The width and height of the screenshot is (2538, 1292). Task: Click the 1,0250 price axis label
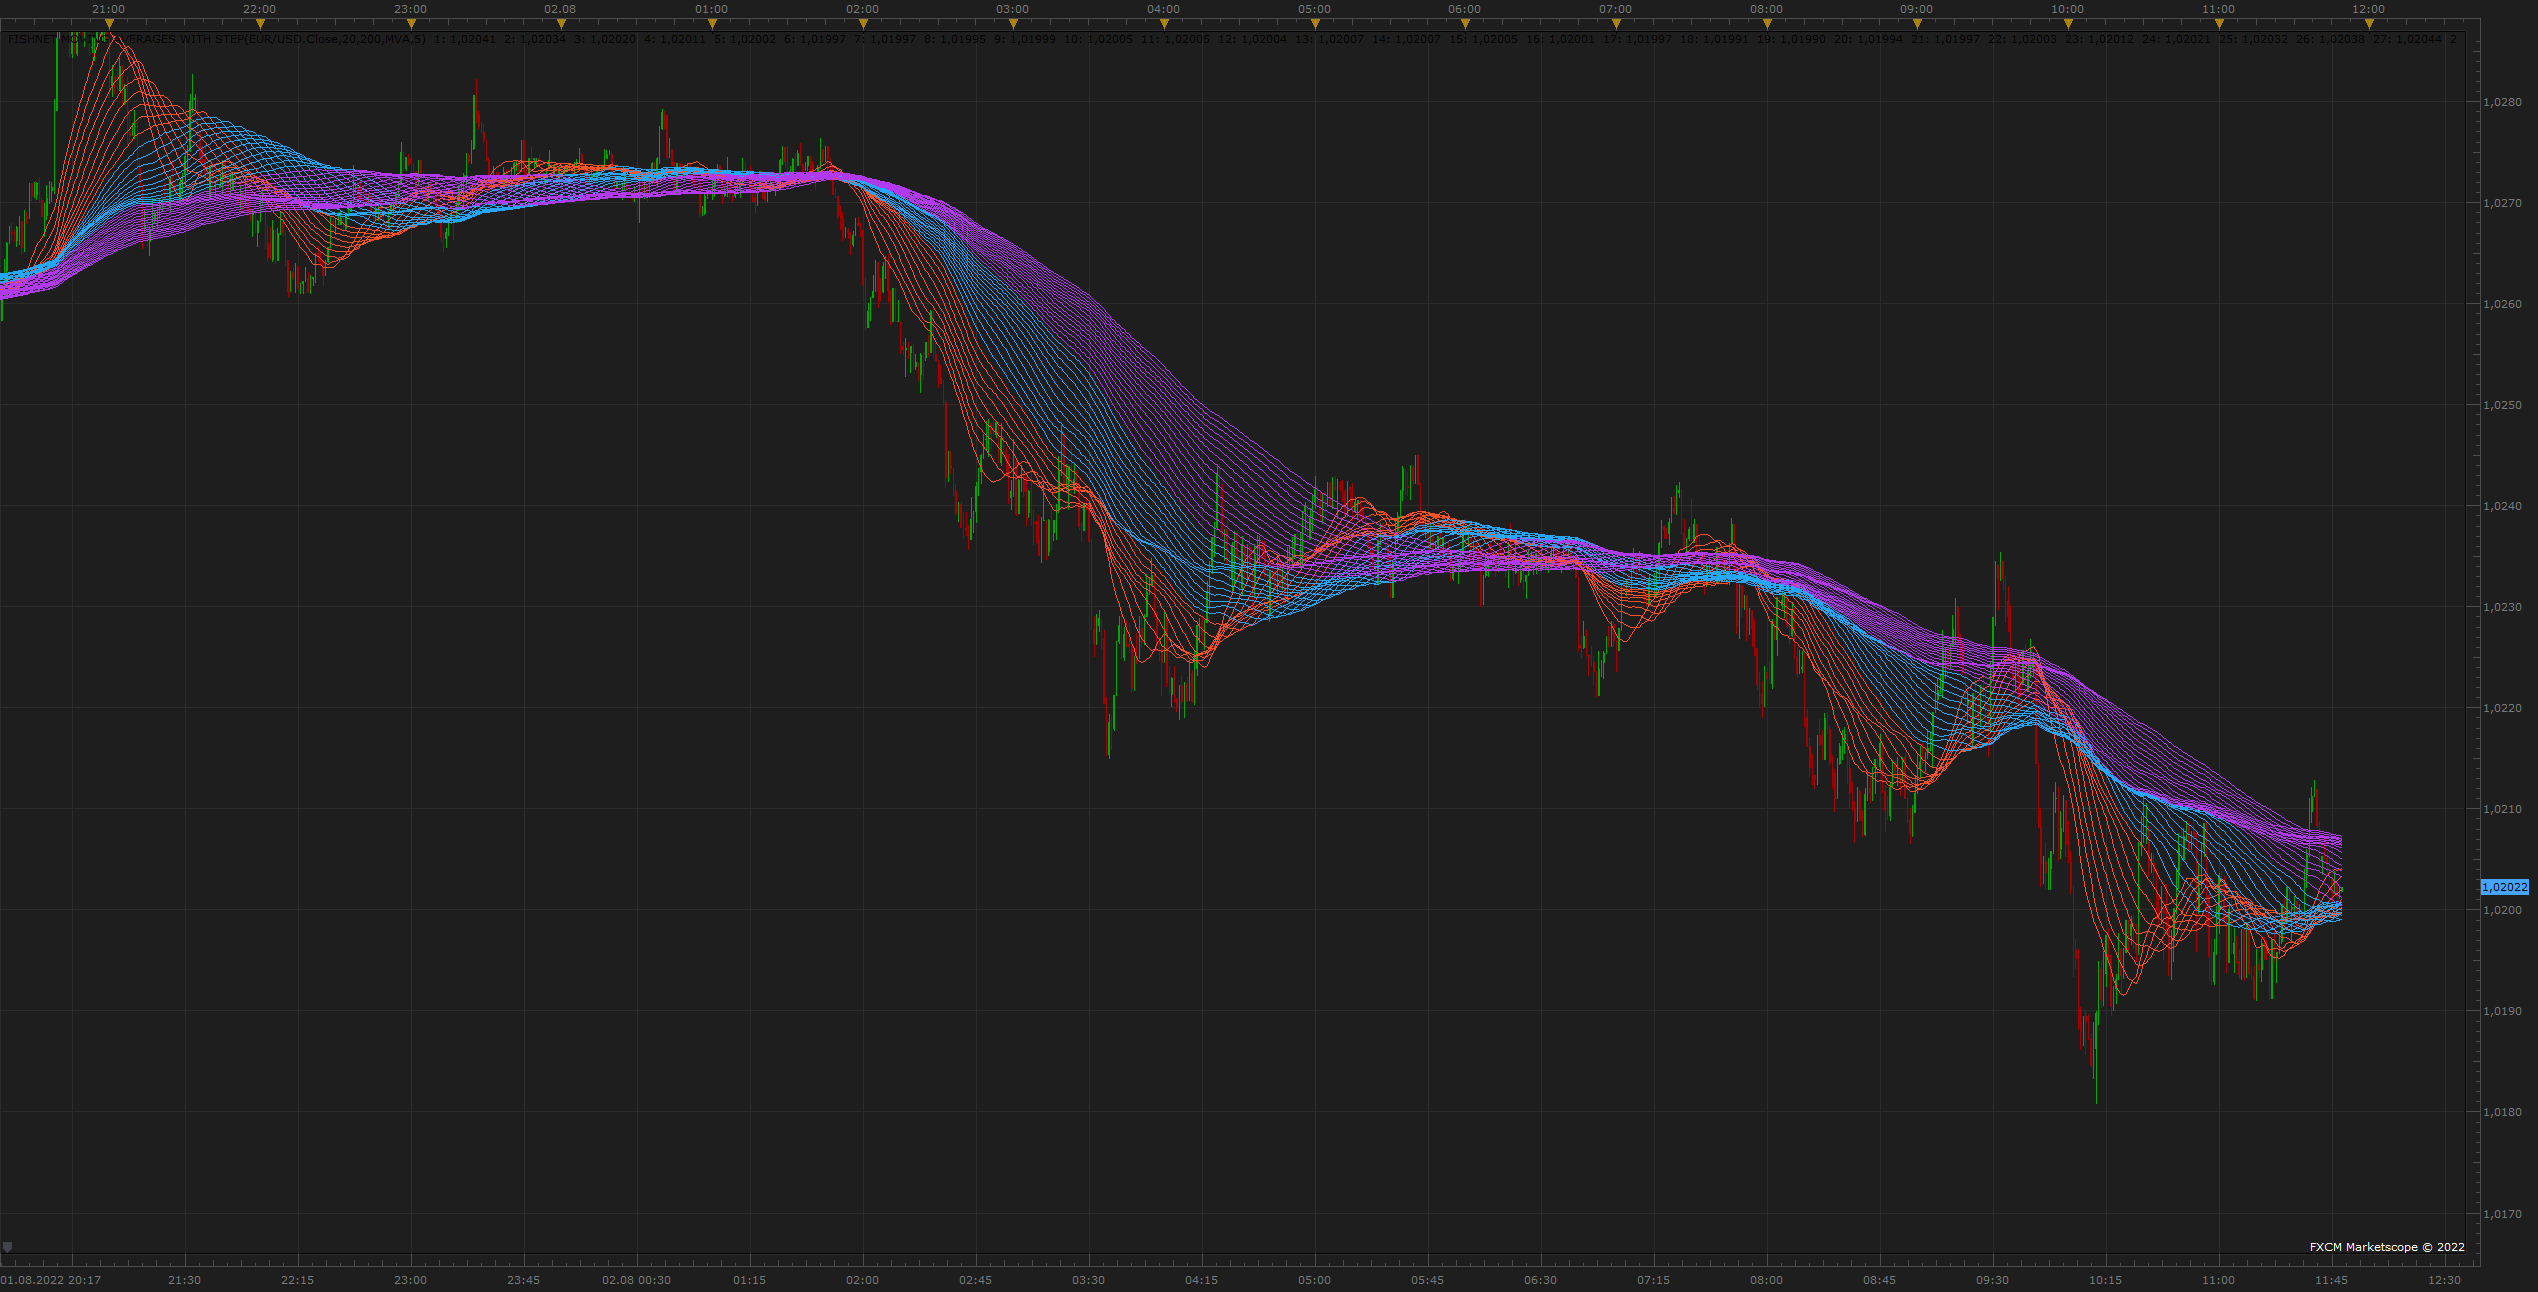2502,405
